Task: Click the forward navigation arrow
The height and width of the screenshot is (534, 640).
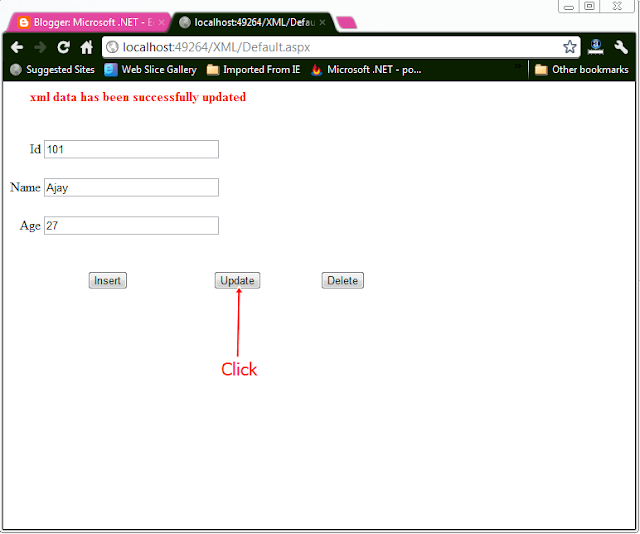Action: [40, 47]
